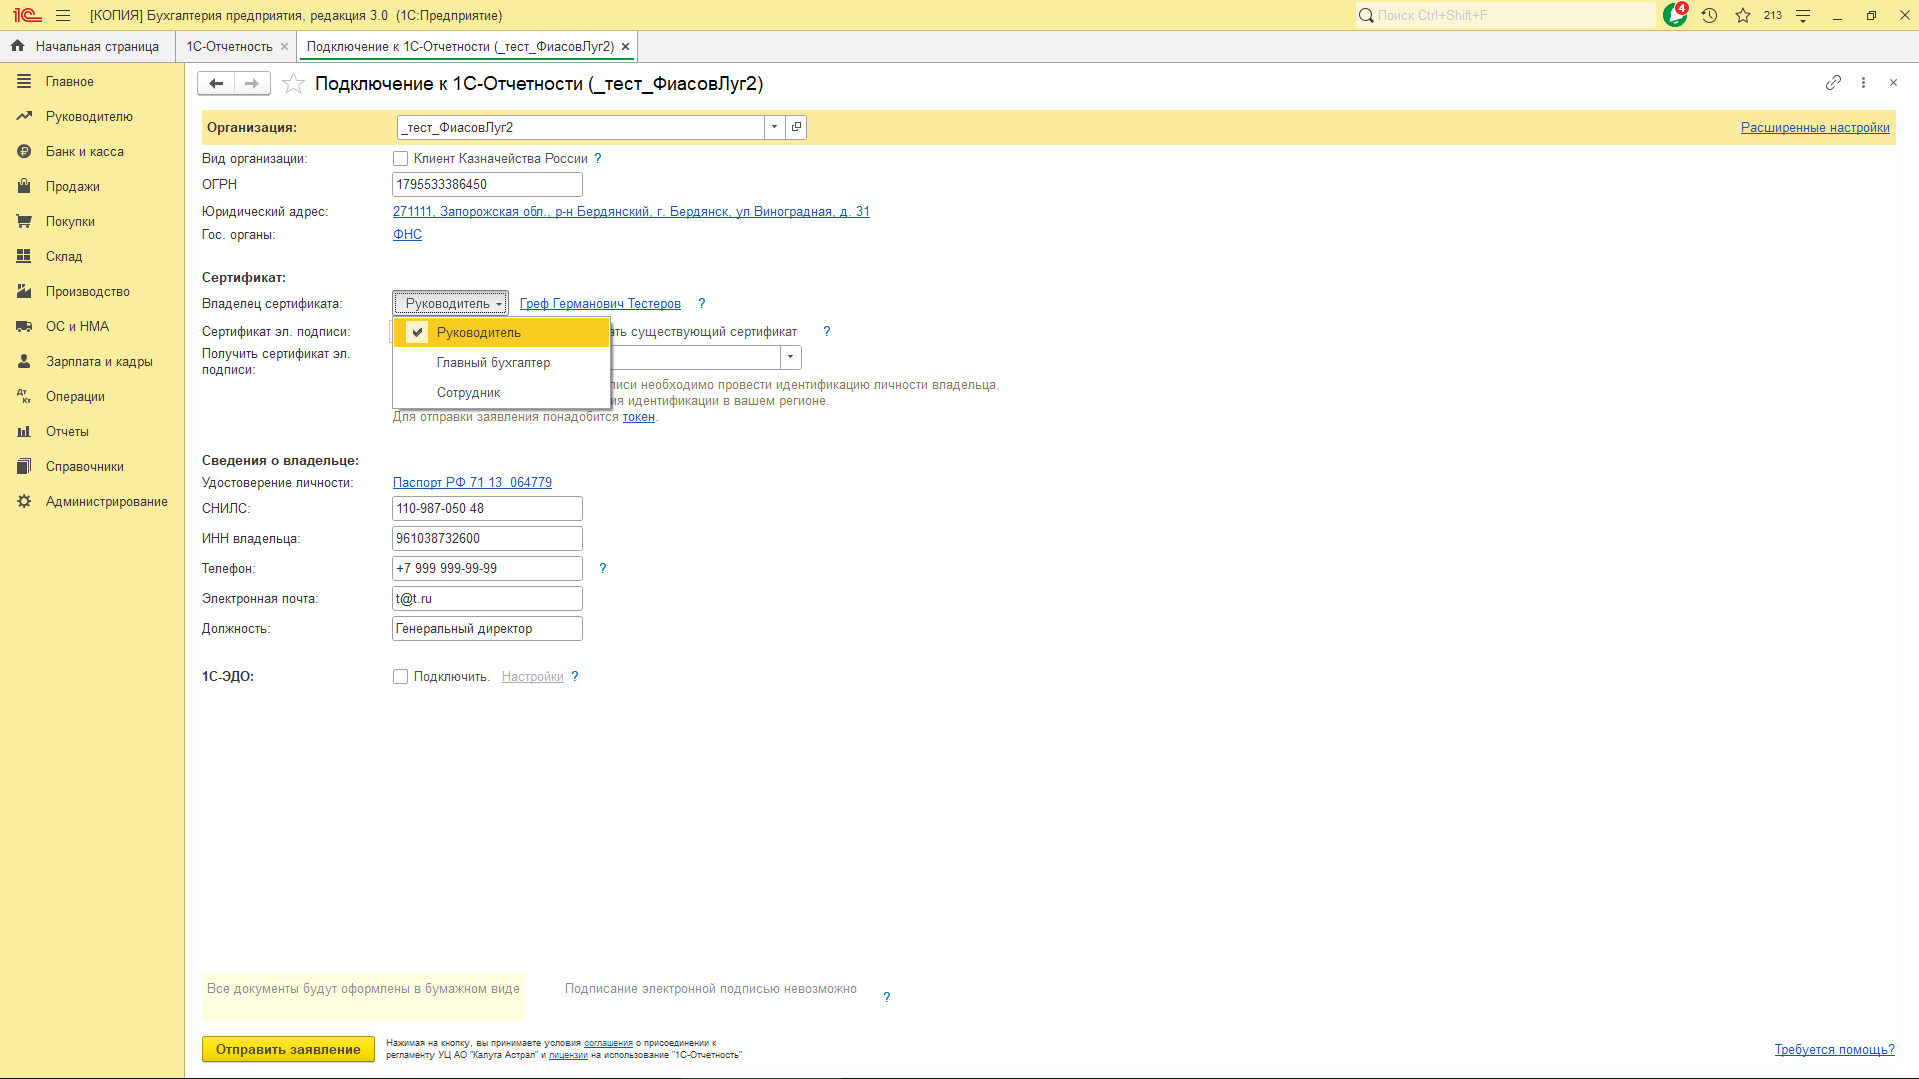Open the лицензии license link
This screenshot has width=1919, height=1079.
[568, 1055]
